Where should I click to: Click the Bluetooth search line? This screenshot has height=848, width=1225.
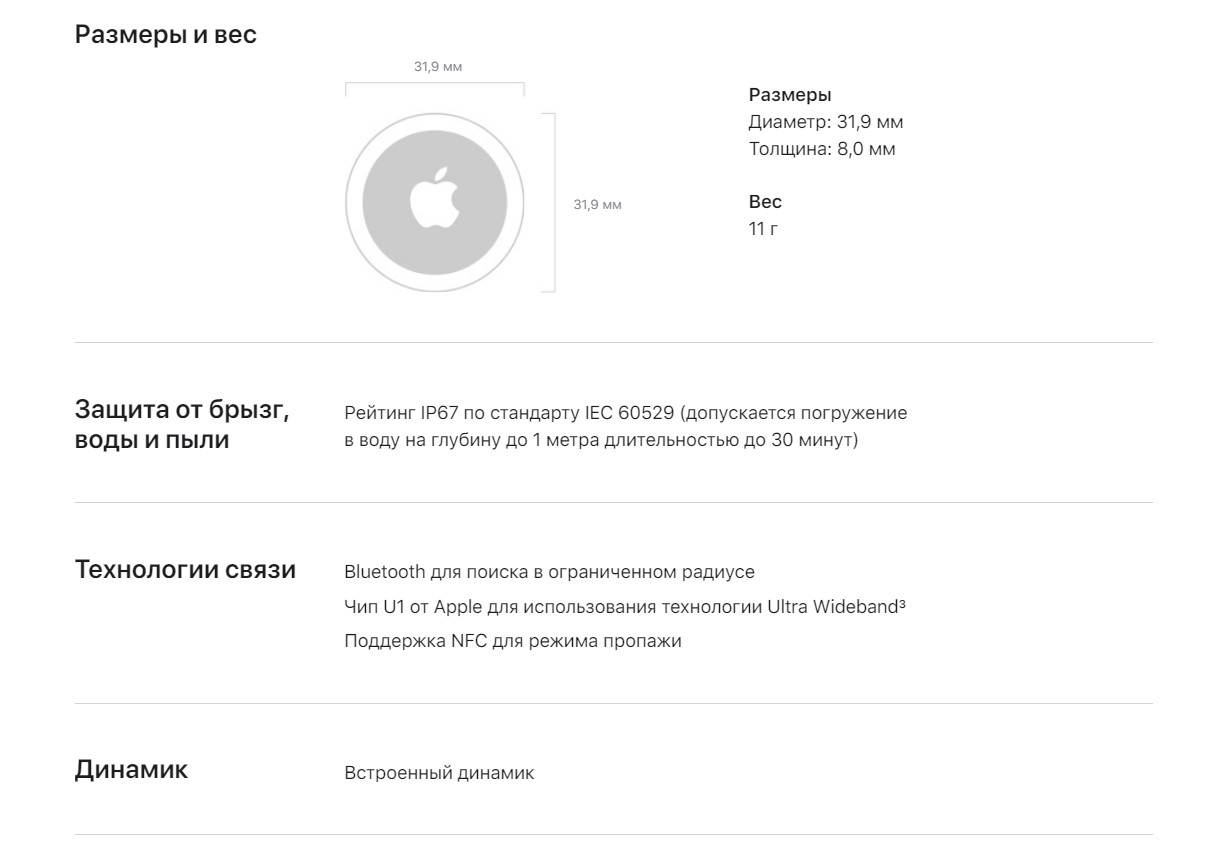click(x=549, y=572)
